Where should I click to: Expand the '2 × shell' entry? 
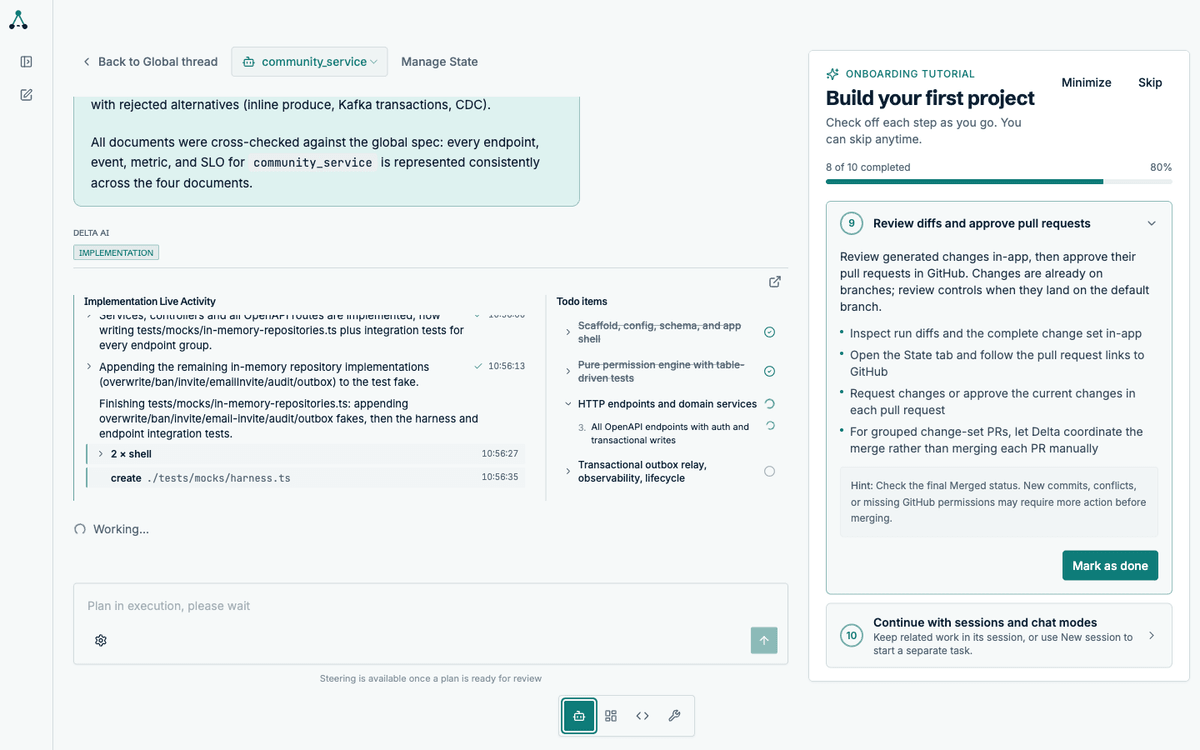click(100, 454)
